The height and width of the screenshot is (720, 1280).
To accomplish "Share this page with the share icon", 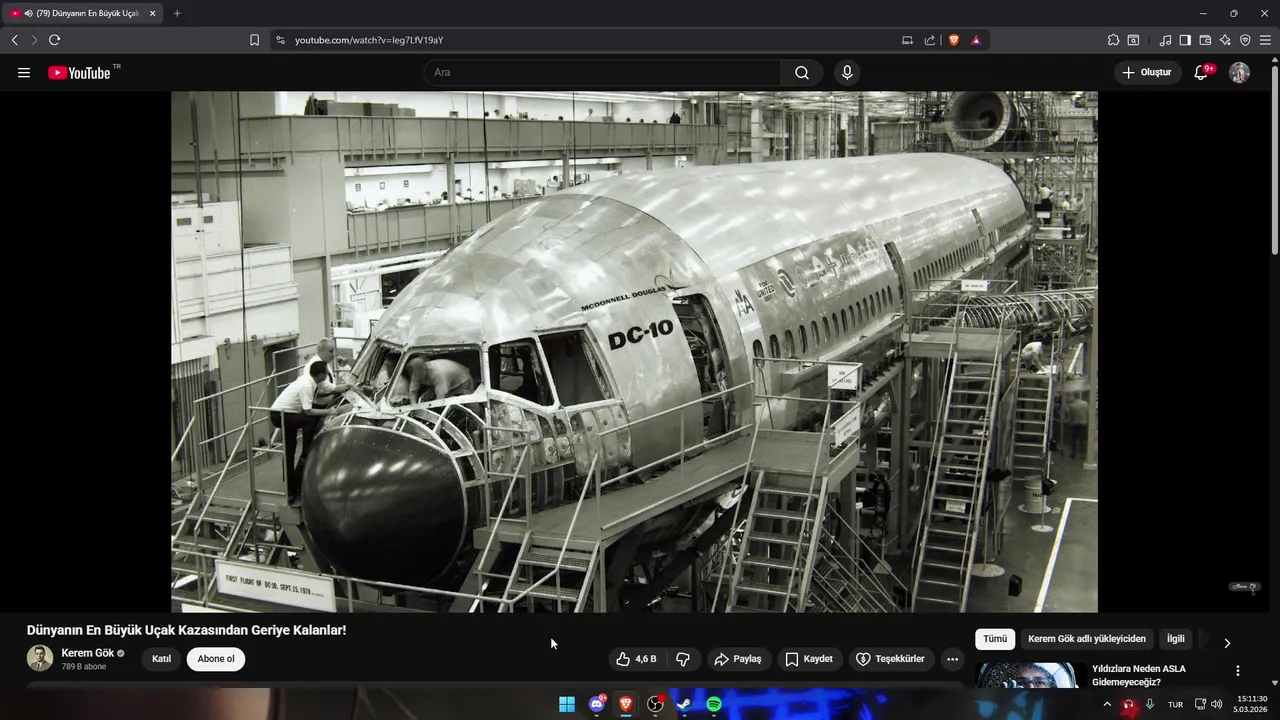I will 930,40.
